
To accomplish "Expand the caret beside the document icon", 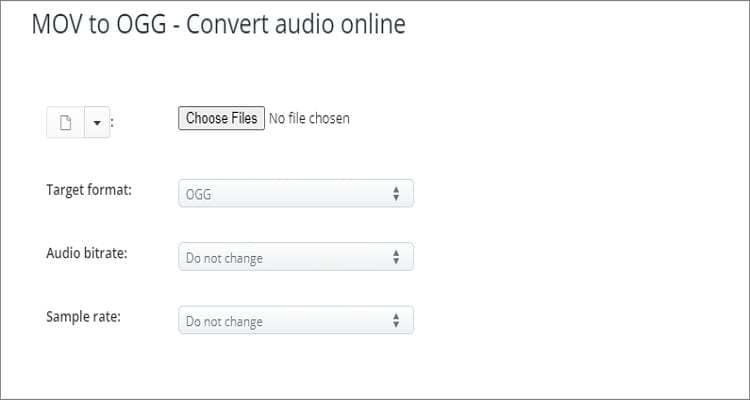I will point(97,123).
